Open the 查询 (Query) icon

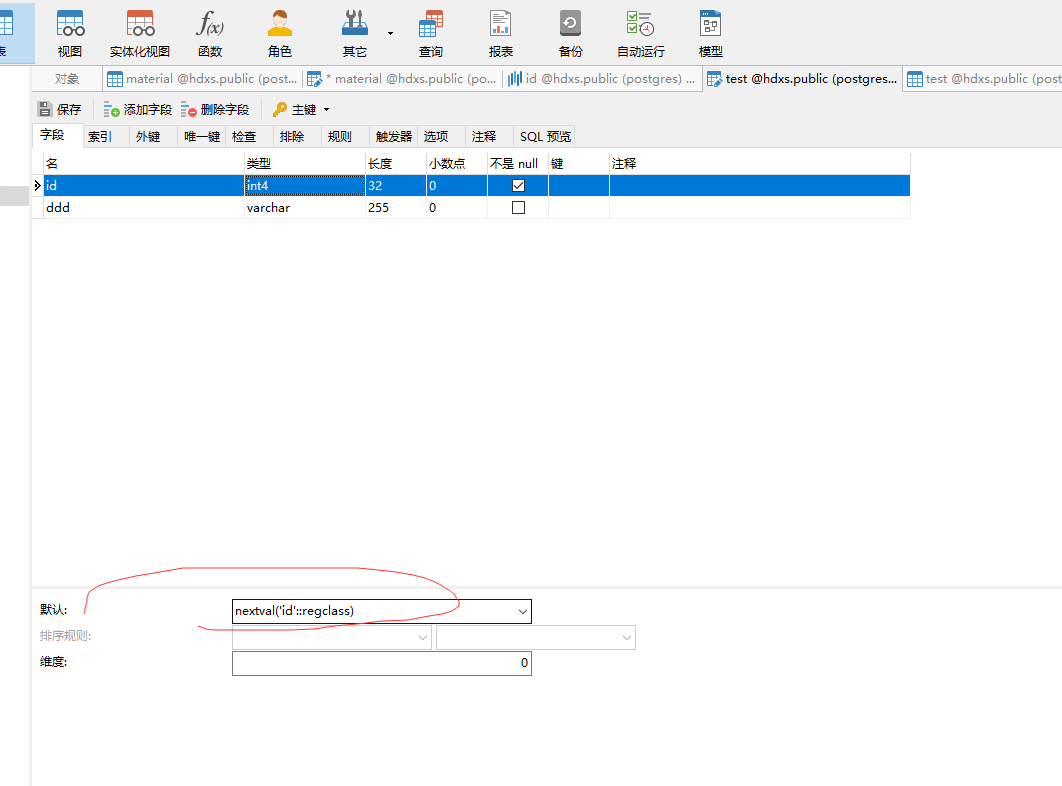[x=431, y=33]
